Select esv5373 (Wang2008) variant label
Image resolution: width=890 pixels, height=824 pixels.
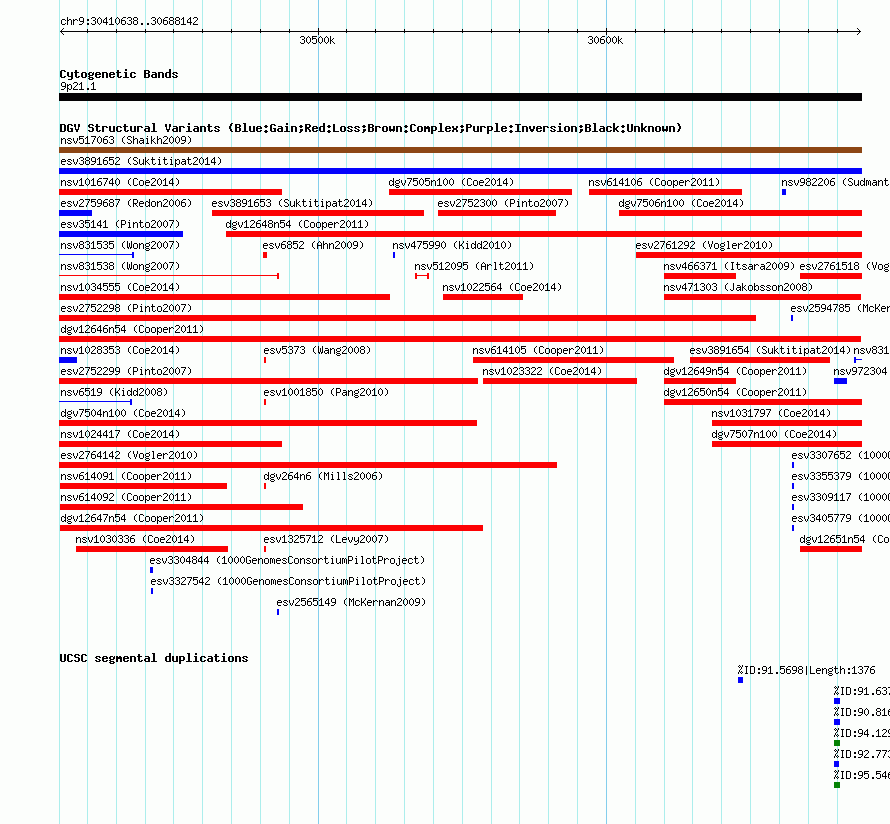317,350
